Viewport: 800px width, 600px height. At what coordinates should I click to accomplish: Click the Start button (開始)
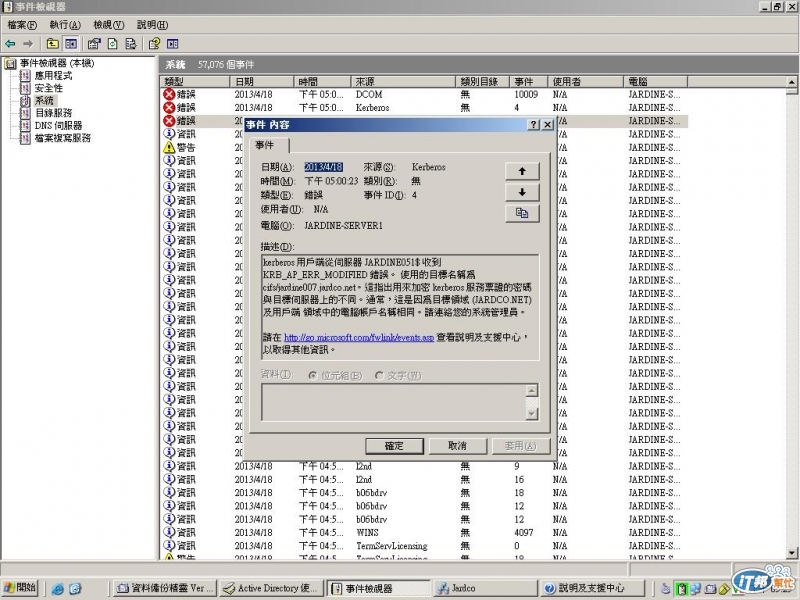pos(19,588)
